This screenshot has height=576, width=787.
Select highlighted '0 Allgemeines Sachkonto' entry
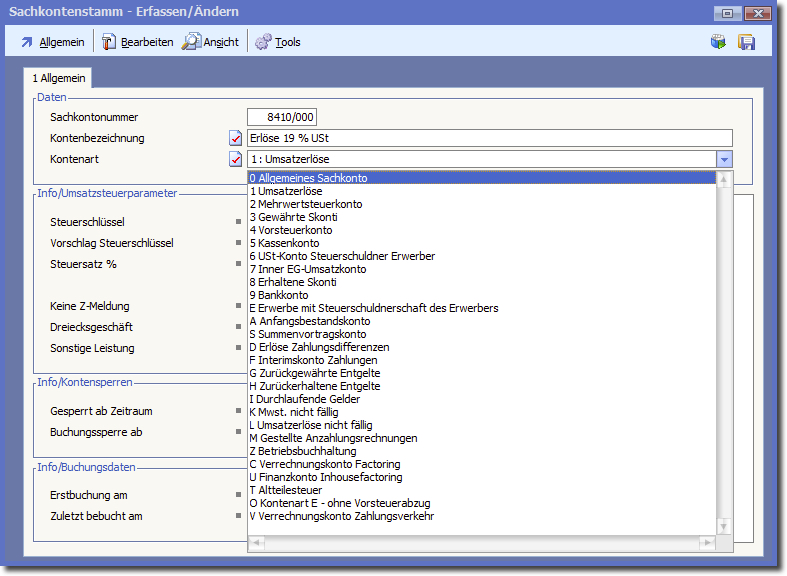[x=308, y=178]
